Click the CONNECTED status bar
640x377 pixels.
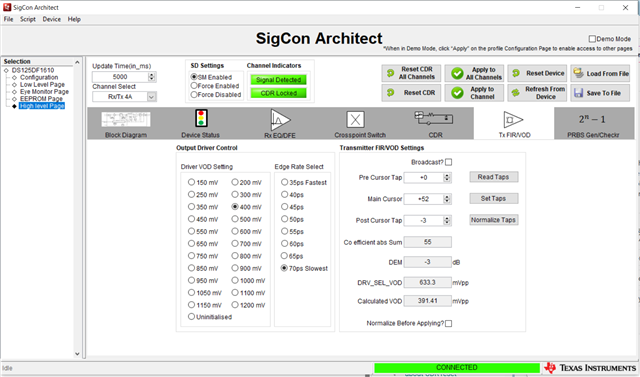tap(456, 368)
